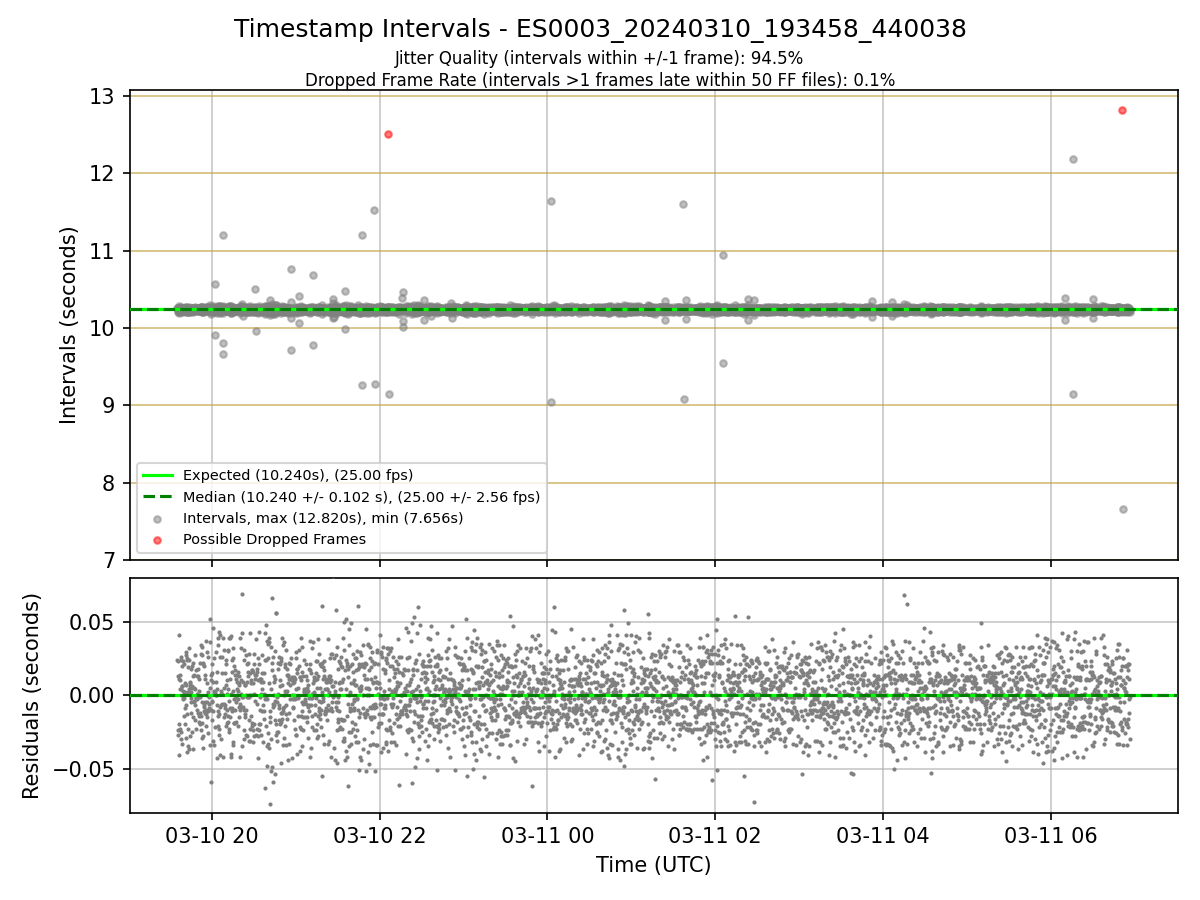Click the red dropped-frame point near 03-10 22
Viewport: 1200px width, 900px height.
pos(388,134)
